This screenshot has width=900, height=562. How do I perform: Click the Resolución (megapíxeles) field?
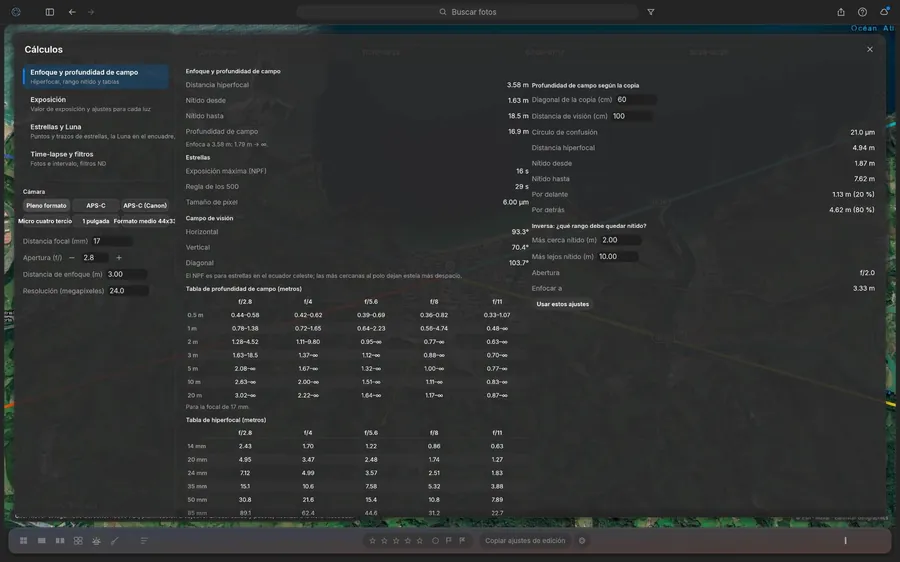pos(128,291)
